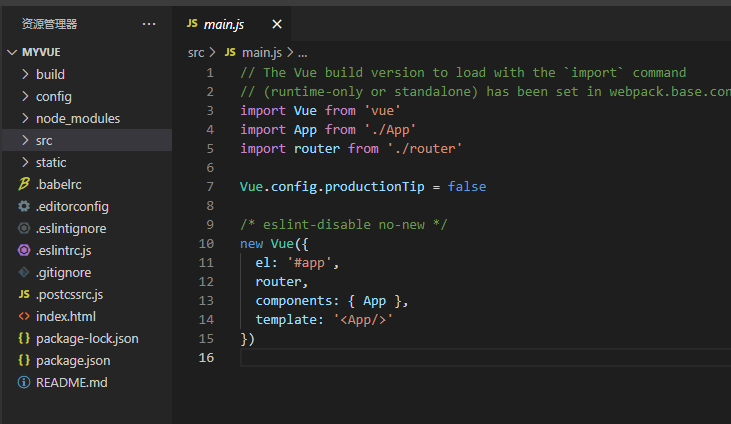Close the main.js tab

click(x=277, y=24)
